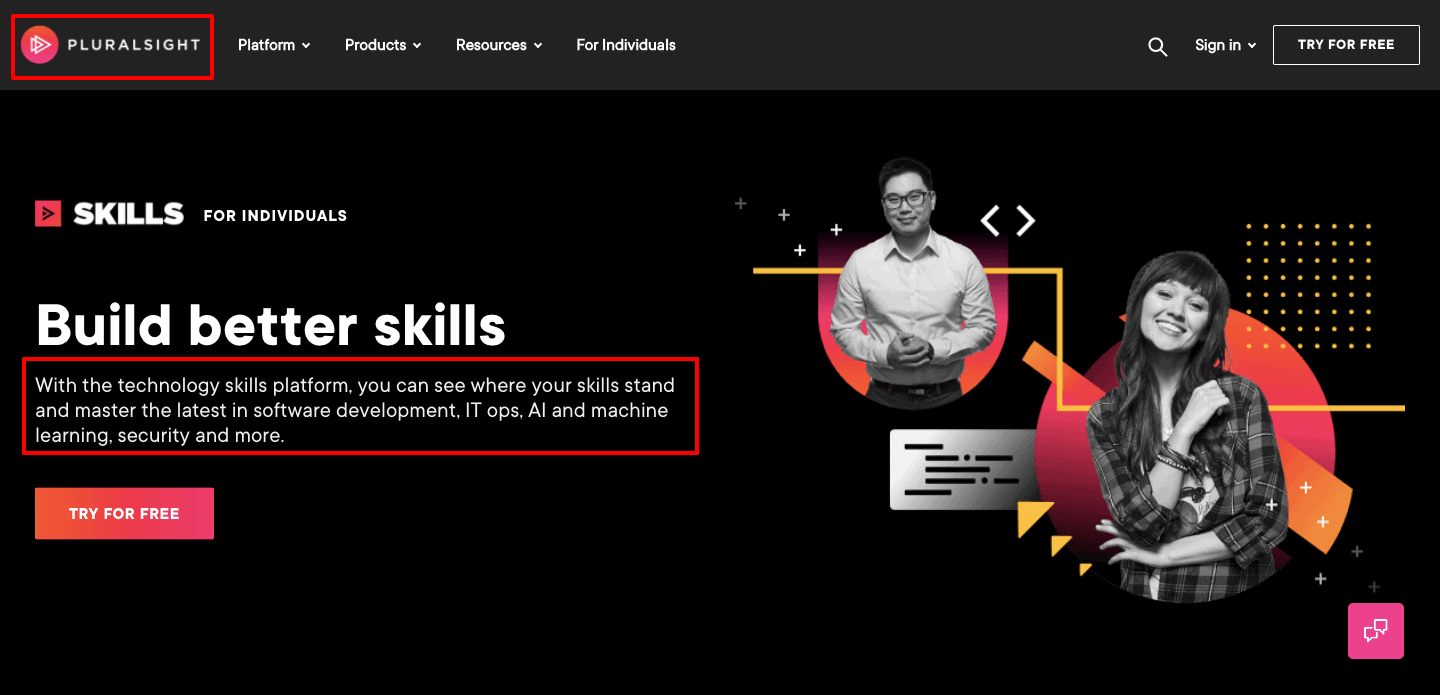Click the paragraph starting 'With the technology skills platform'
This screenshot has height=695, width=1440.
click(x=355, y=410)
